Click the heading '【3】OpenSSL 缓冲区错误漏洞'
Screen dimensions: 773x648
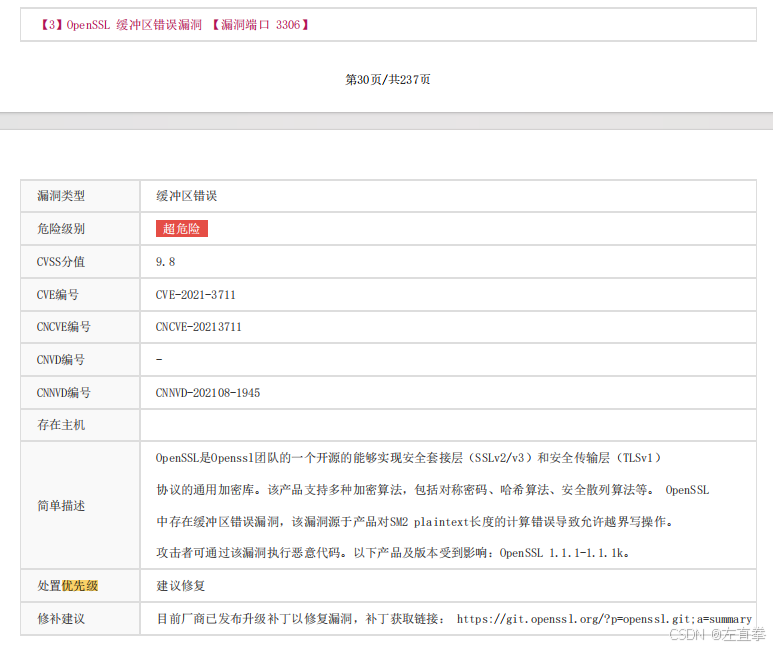(120, 25)
